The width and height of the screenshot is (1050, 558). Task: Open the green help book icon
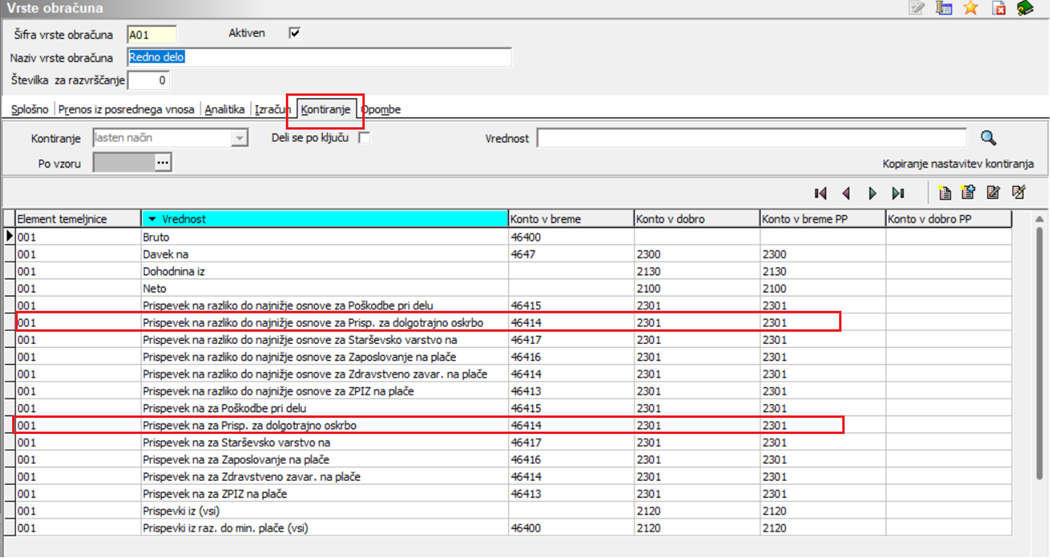click(x=1025, y=9)
